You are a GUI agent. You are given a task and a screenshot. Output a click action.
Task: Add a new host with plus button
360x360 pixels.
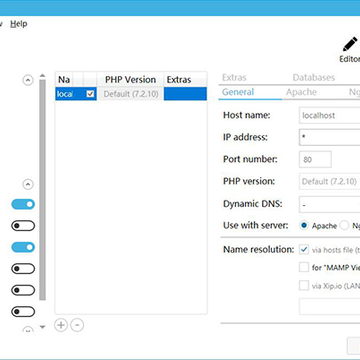tap(61, 325)
